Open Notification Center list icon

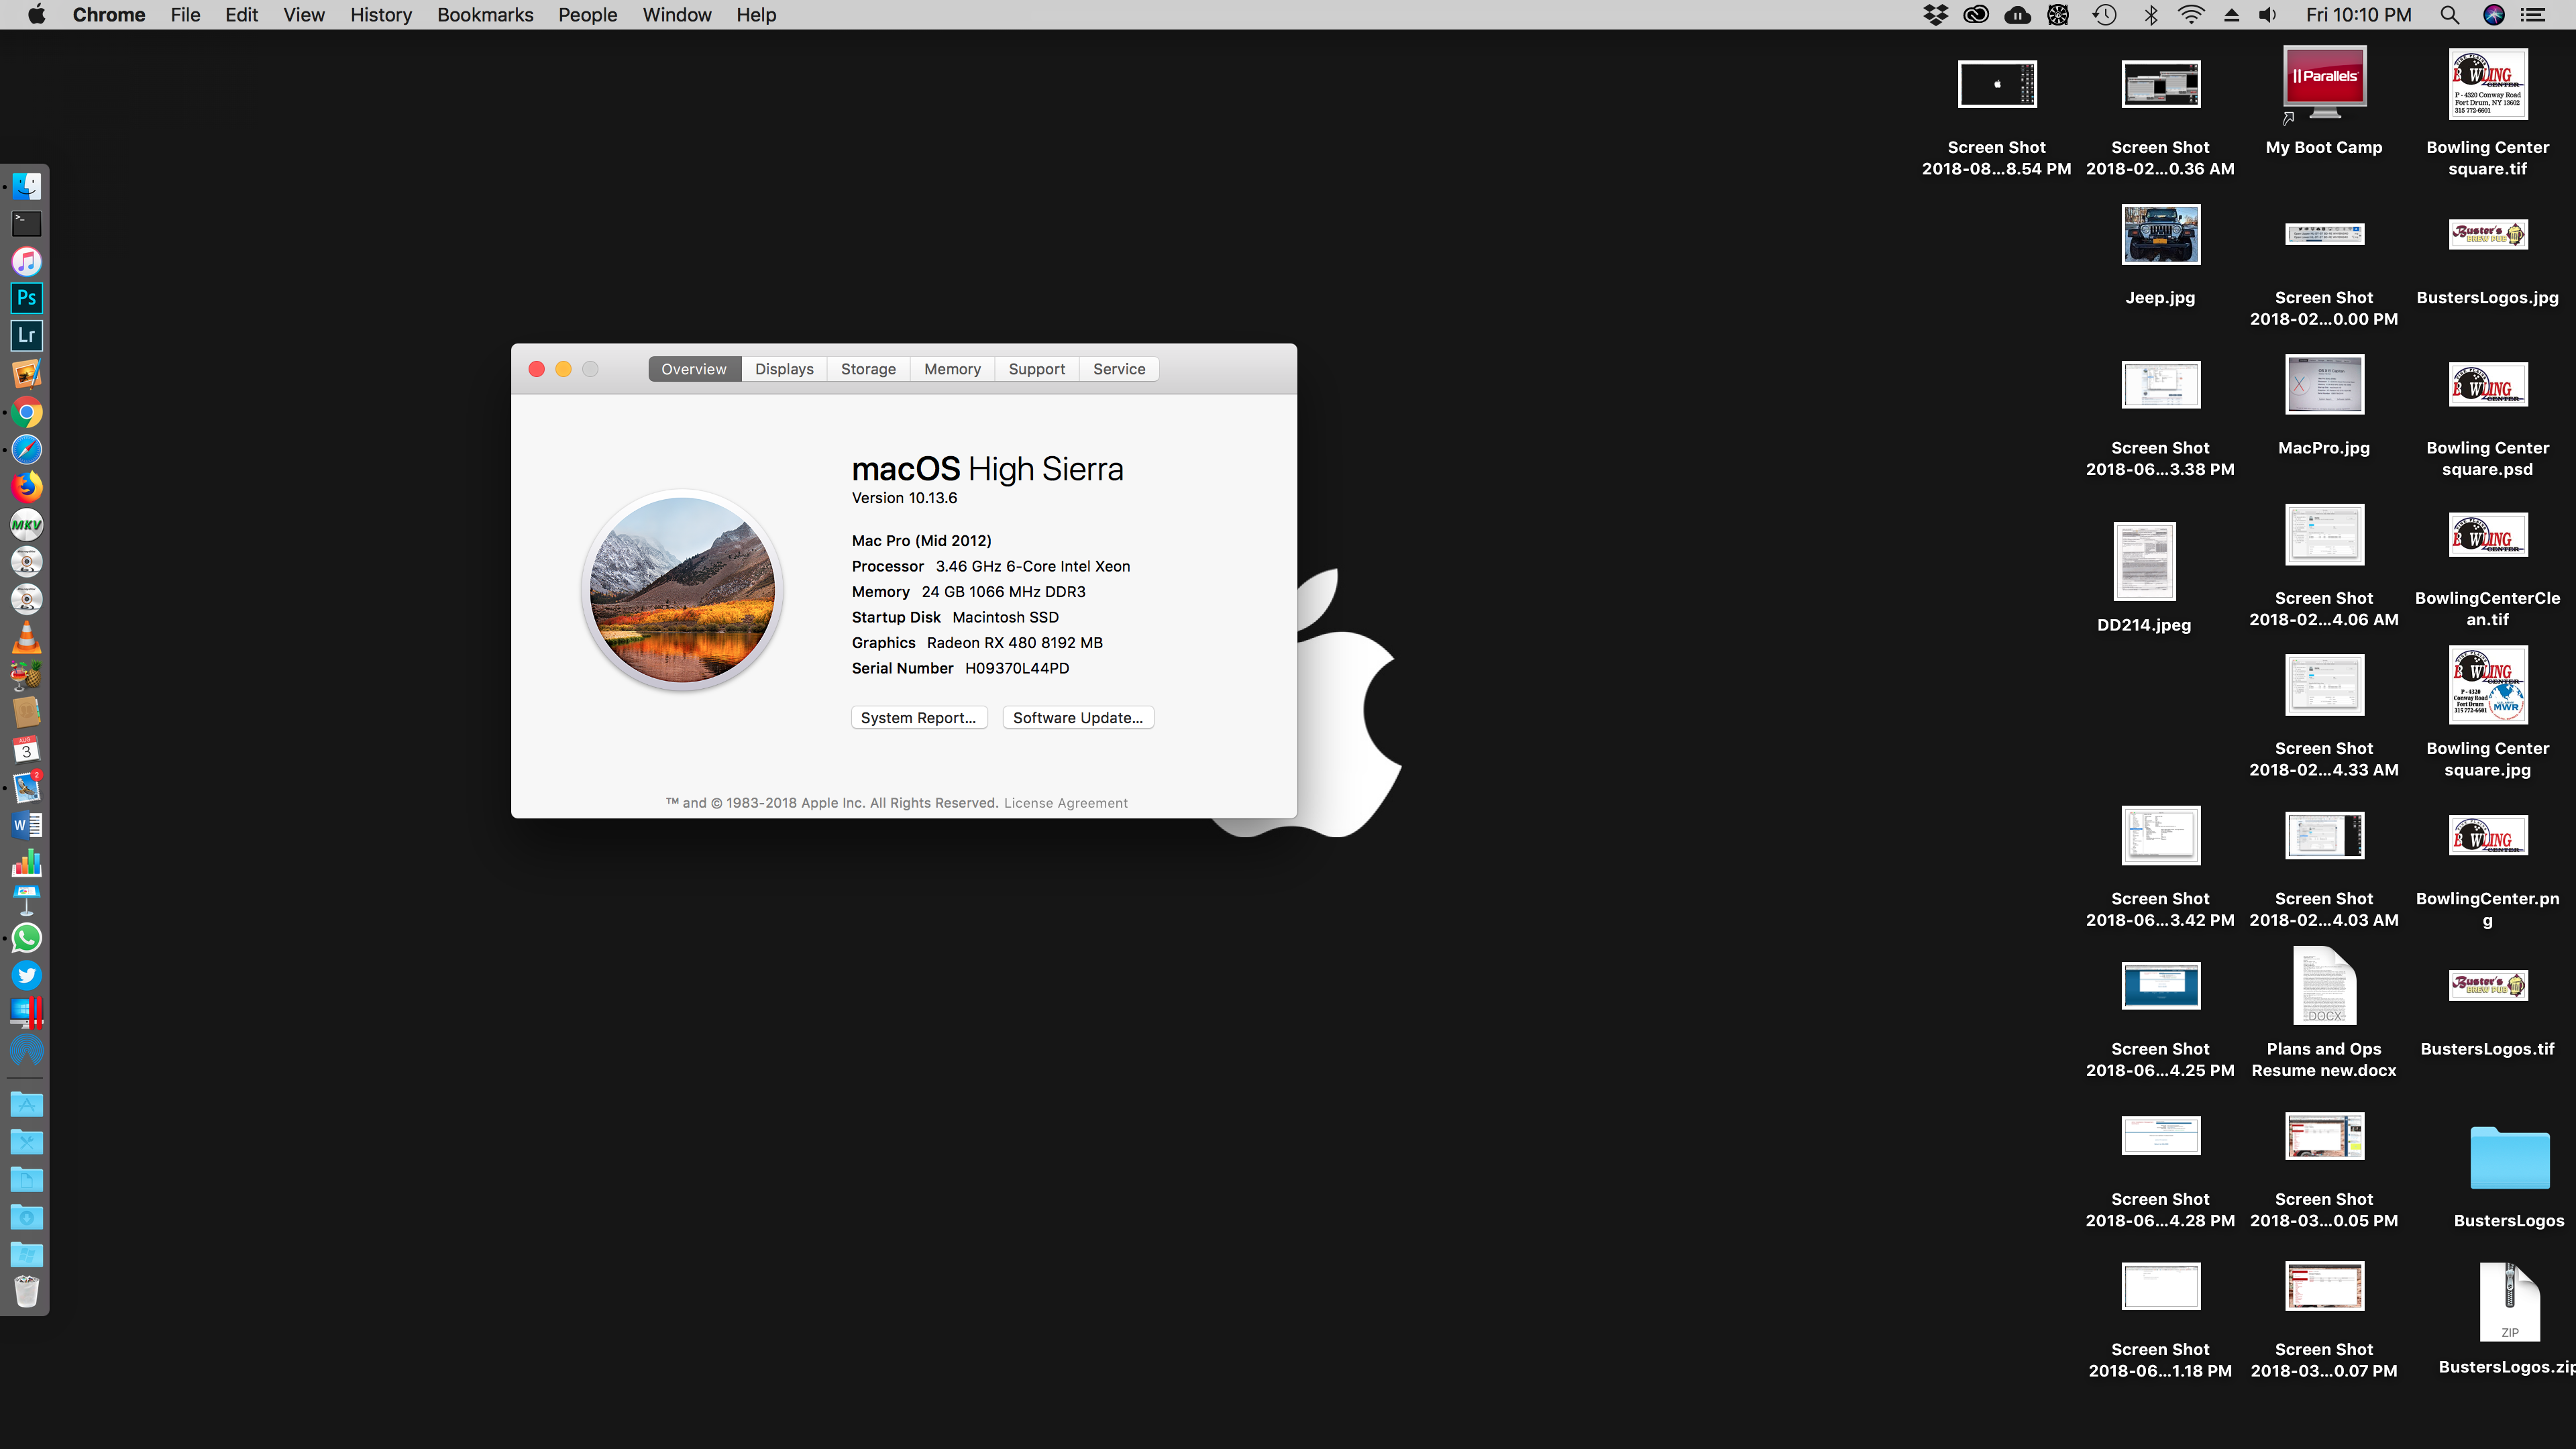2533,15
